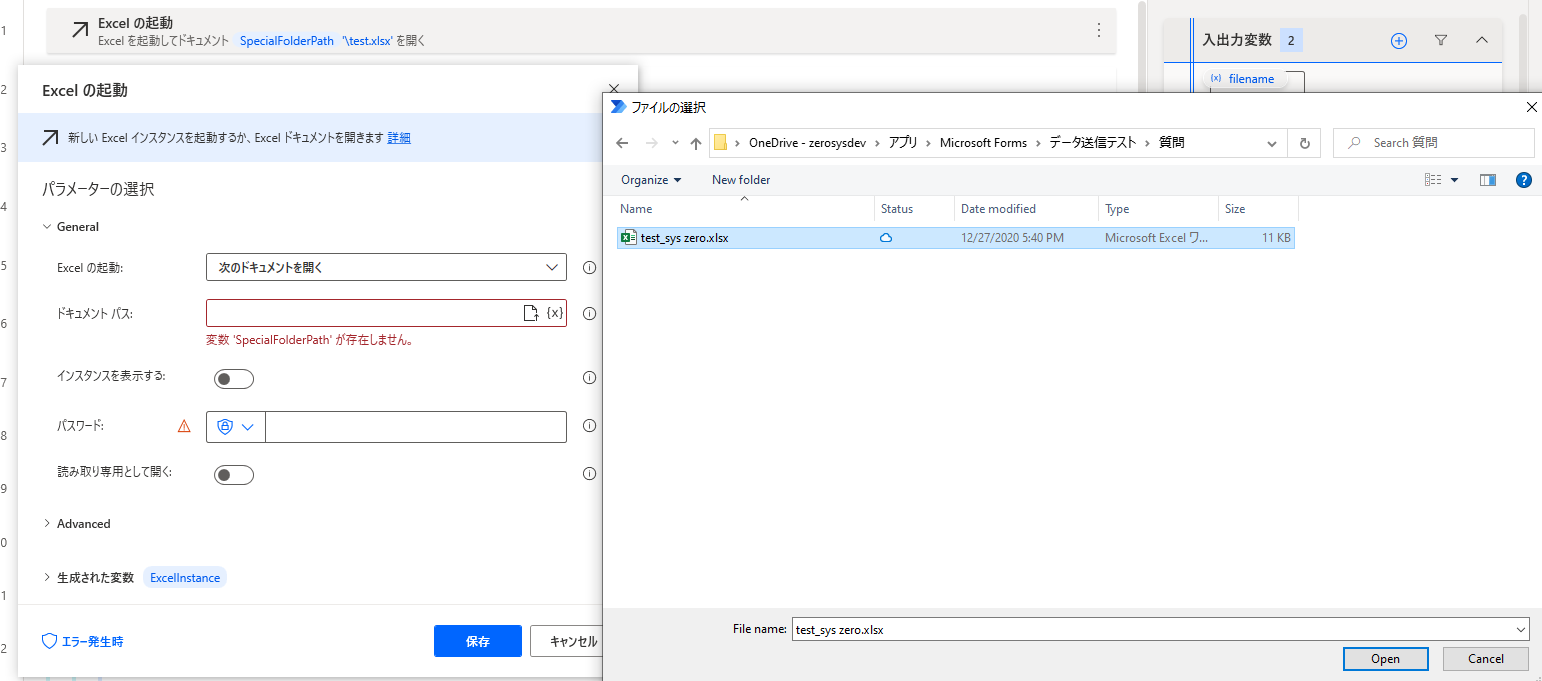Click info icon beside 読み取り専用として開く toggle
This screenshot has height=681, width=1542.
pyautogui.click(x=589, y=474)
